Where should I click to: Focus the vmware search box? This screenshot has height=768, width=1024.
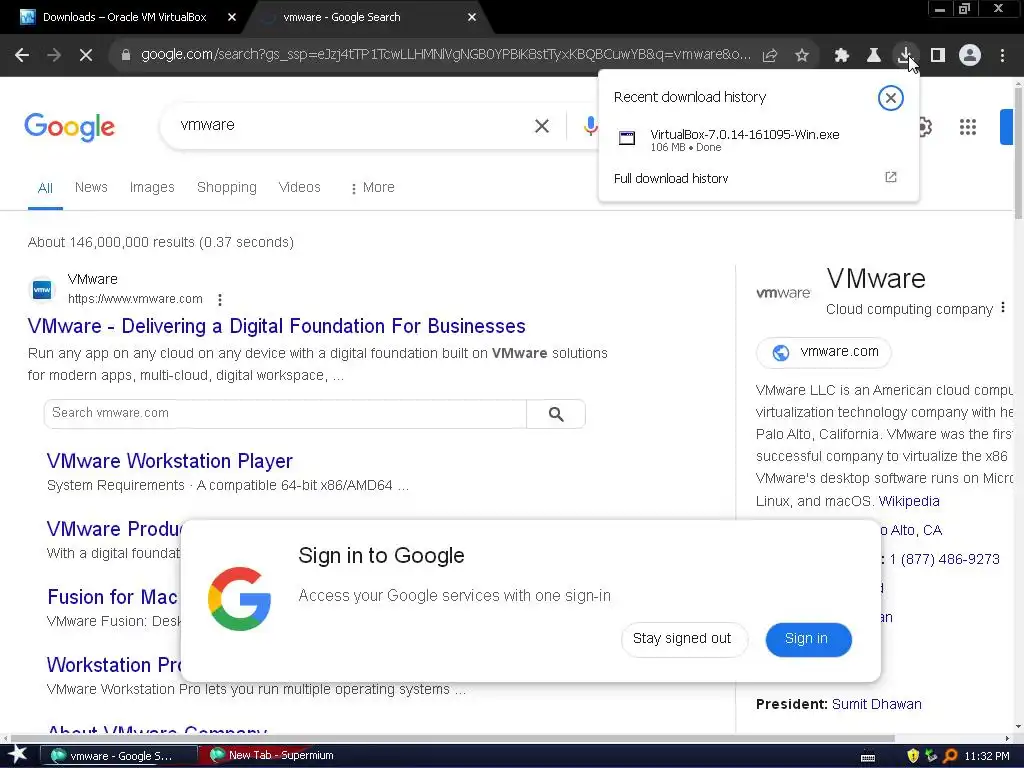click(x=353, y=125)
